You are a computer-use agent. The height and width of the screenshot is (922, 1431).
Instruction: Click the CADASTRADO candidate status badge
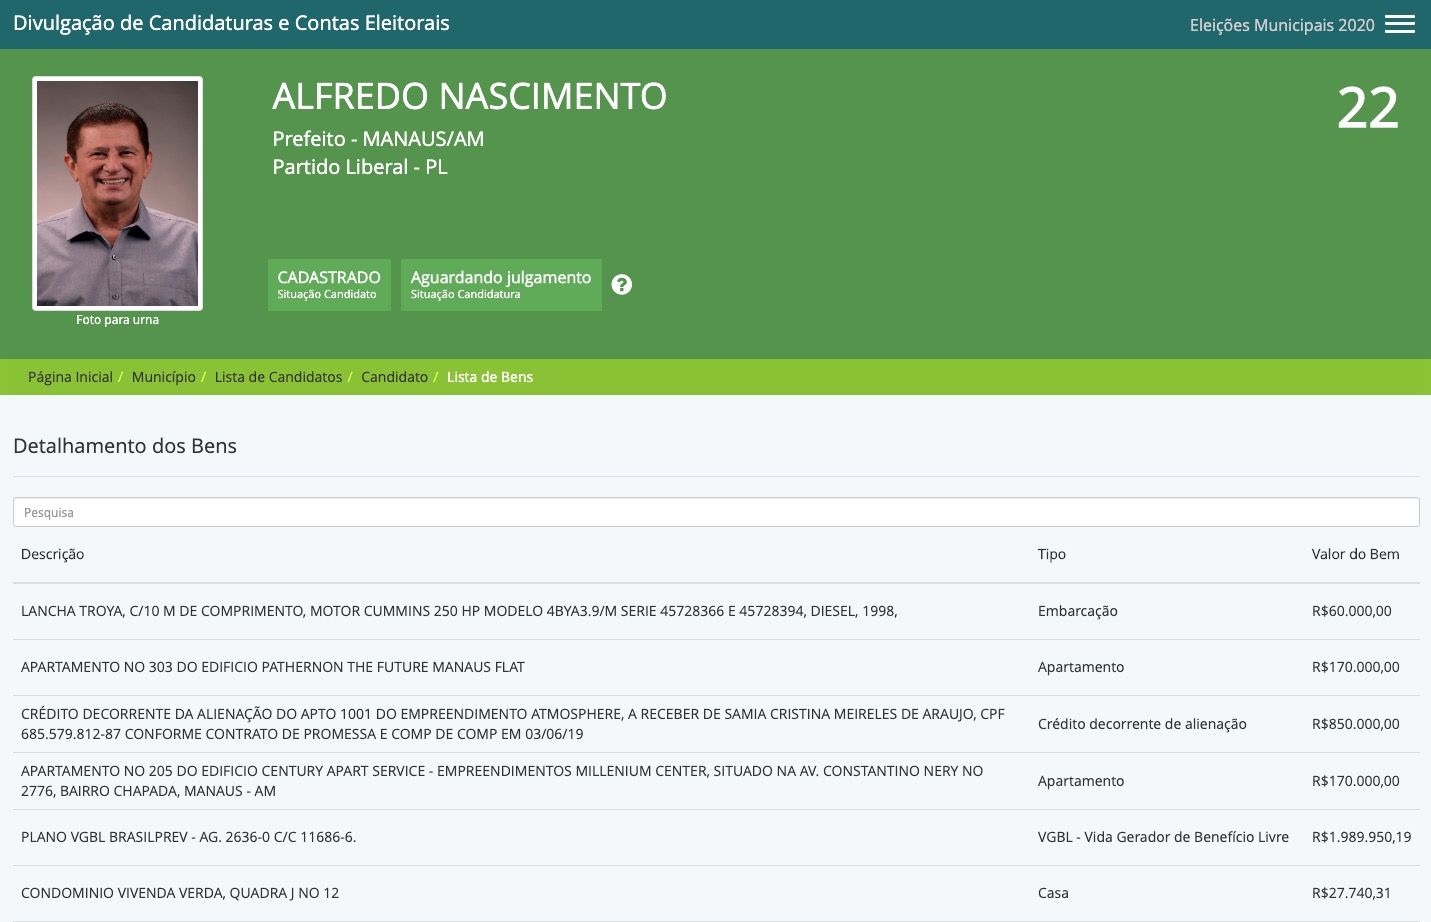329,284
